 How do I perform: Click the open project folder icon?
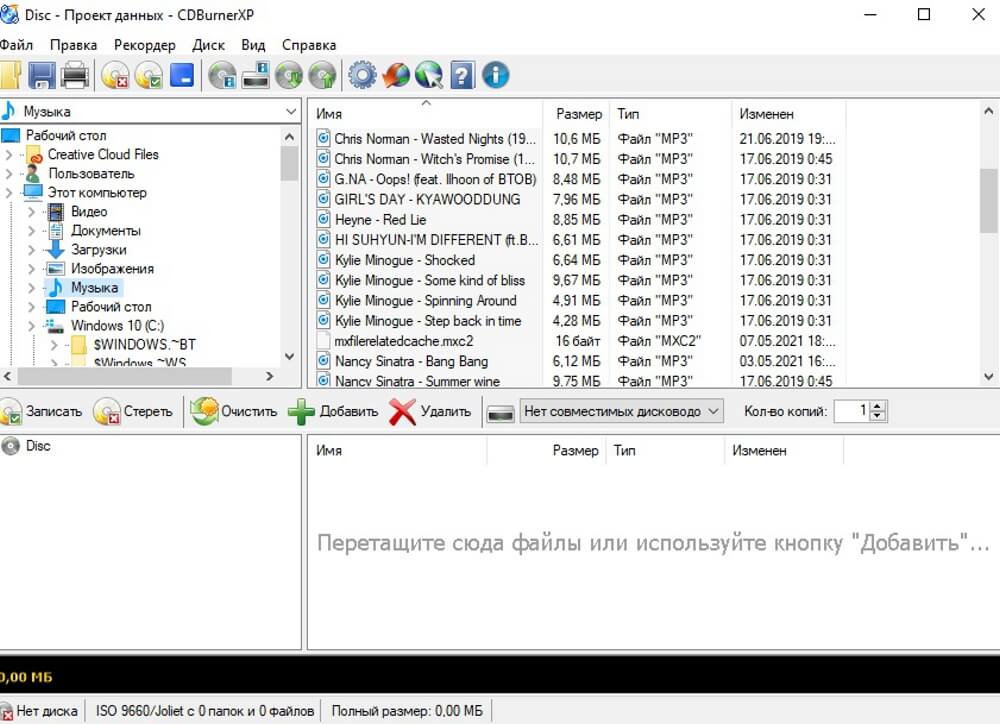click(10, 75)
